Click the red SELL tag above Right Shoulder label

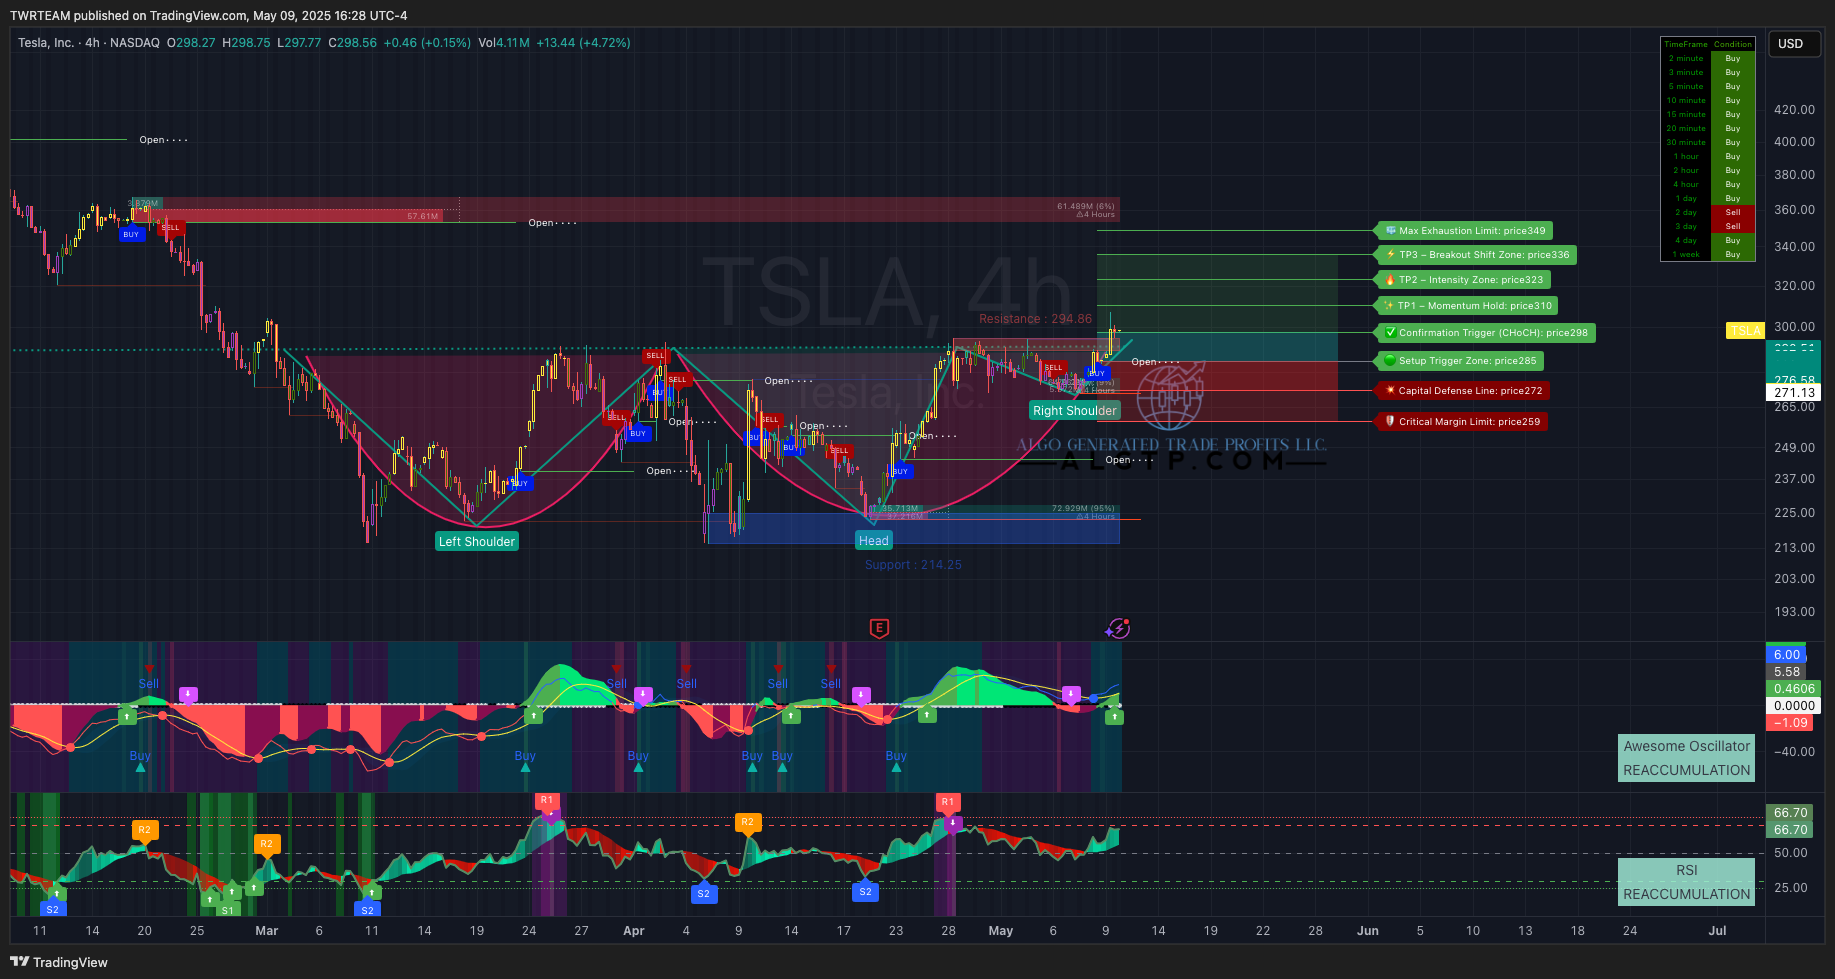(x=1053, y=367)
